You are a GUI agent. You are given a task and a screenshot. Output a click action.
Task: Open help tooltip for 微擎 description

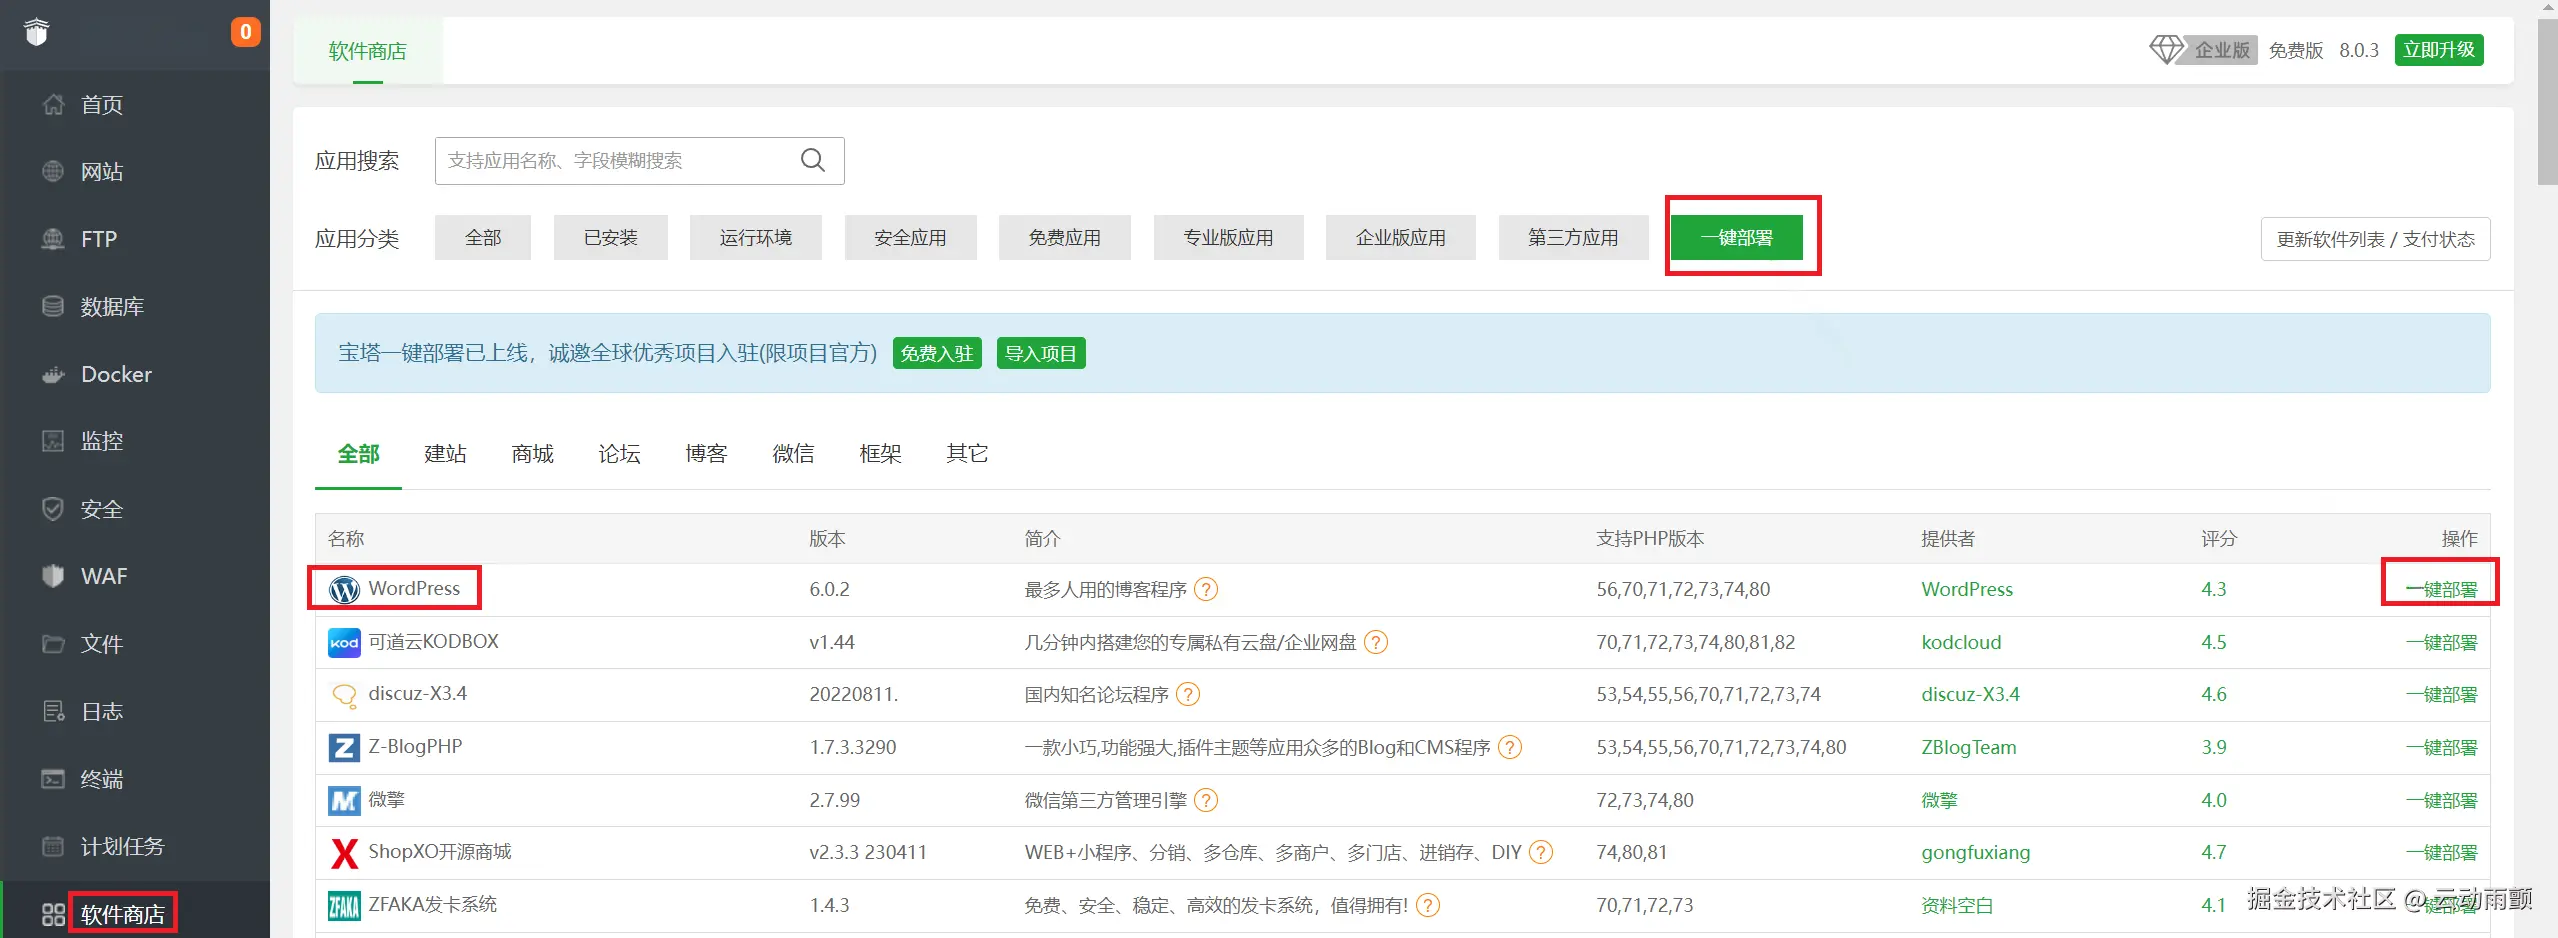point(1206,800)
